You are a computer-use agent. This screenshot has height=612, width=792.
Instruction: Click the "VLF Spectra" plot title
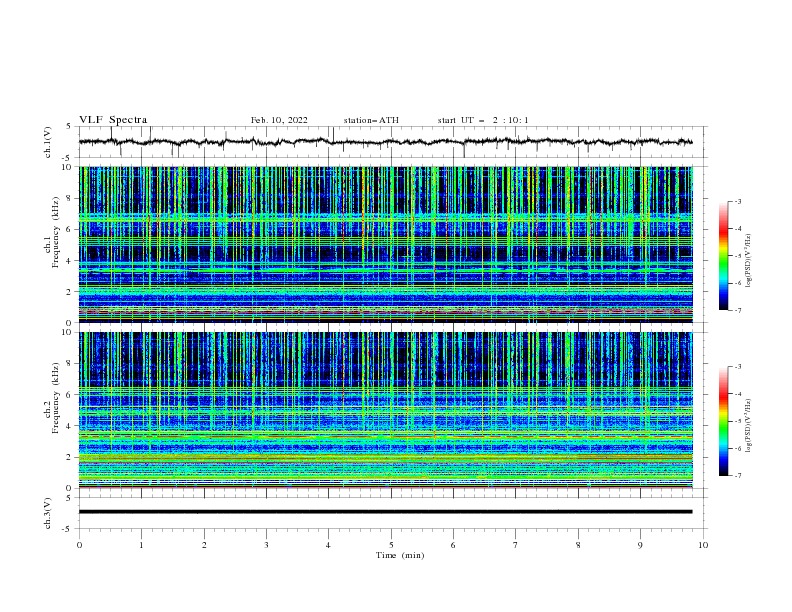pos(113,120)
